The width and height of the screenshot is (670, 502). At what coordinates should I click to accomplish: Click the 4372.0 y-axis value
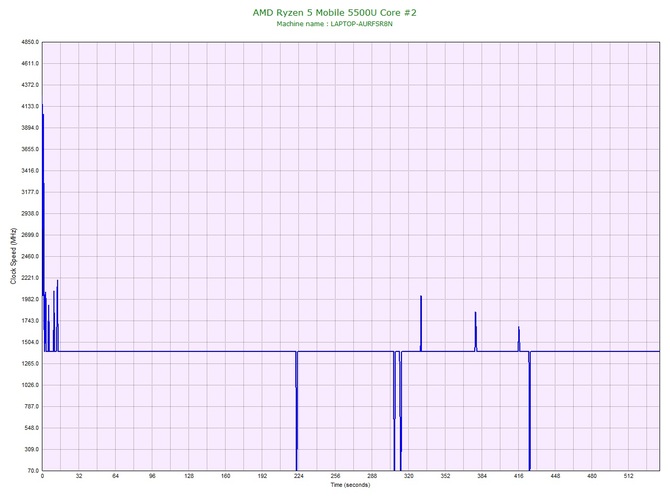pyautogui.click(x=30, y=85)
